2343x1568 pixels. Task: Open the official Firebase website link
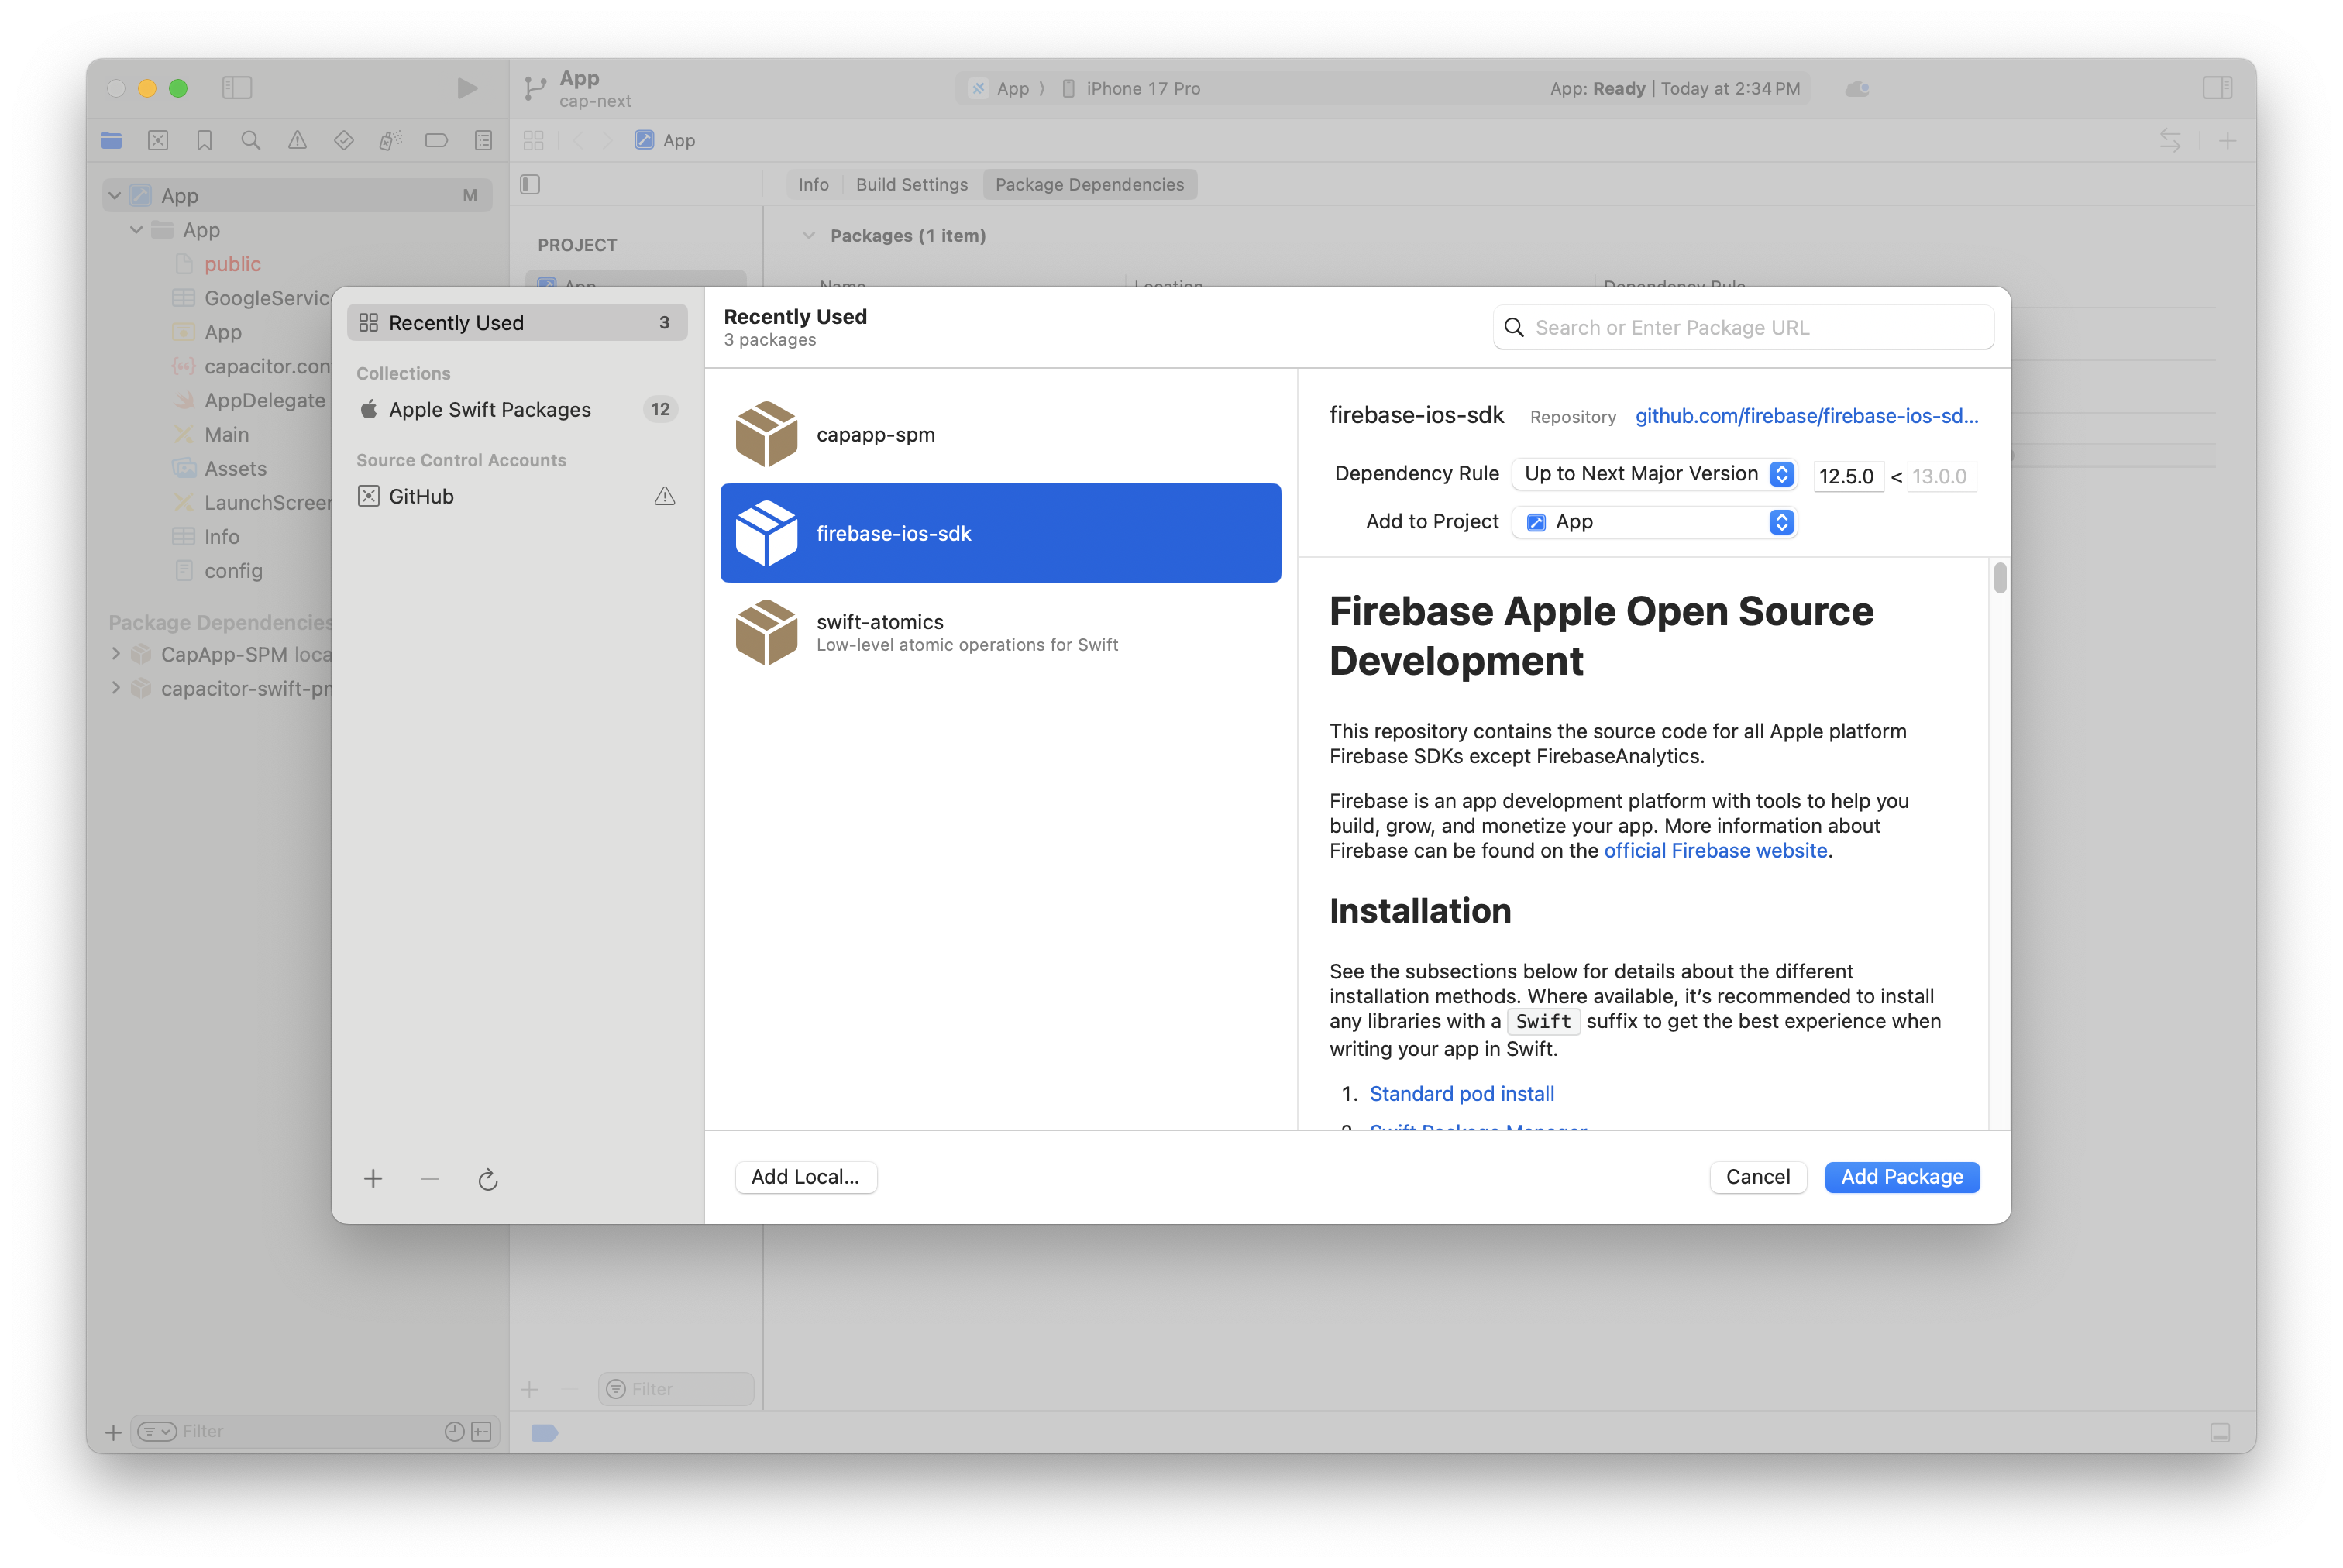(1715, 851)
